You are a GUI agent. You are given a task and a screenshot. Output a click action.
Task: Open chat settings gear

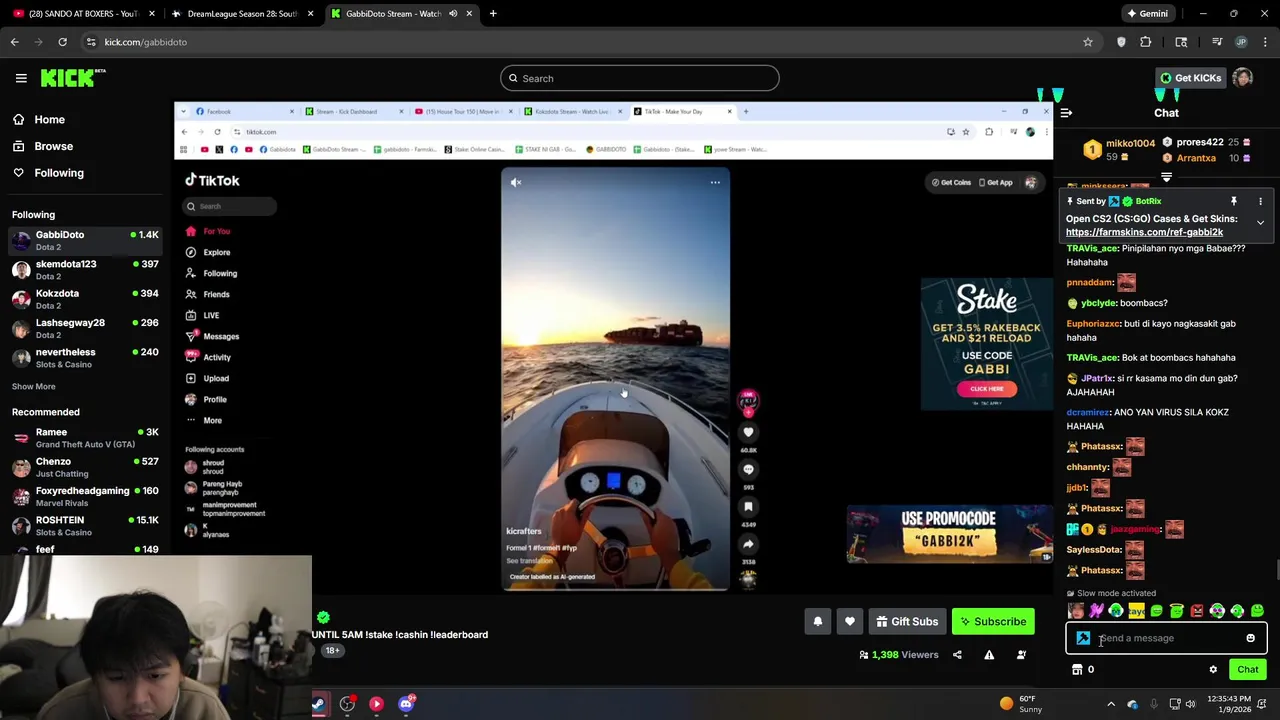click(1213, 670)
